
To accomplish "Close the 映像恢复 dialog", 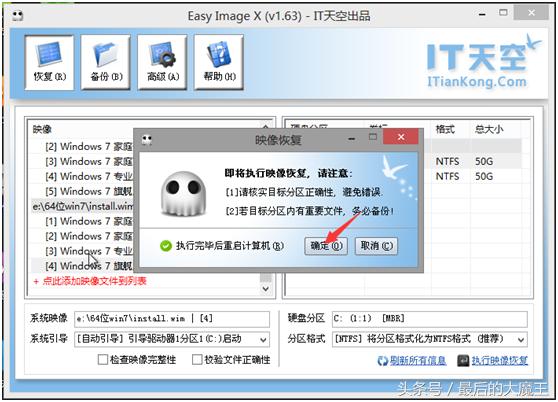I will coord(401,137).
